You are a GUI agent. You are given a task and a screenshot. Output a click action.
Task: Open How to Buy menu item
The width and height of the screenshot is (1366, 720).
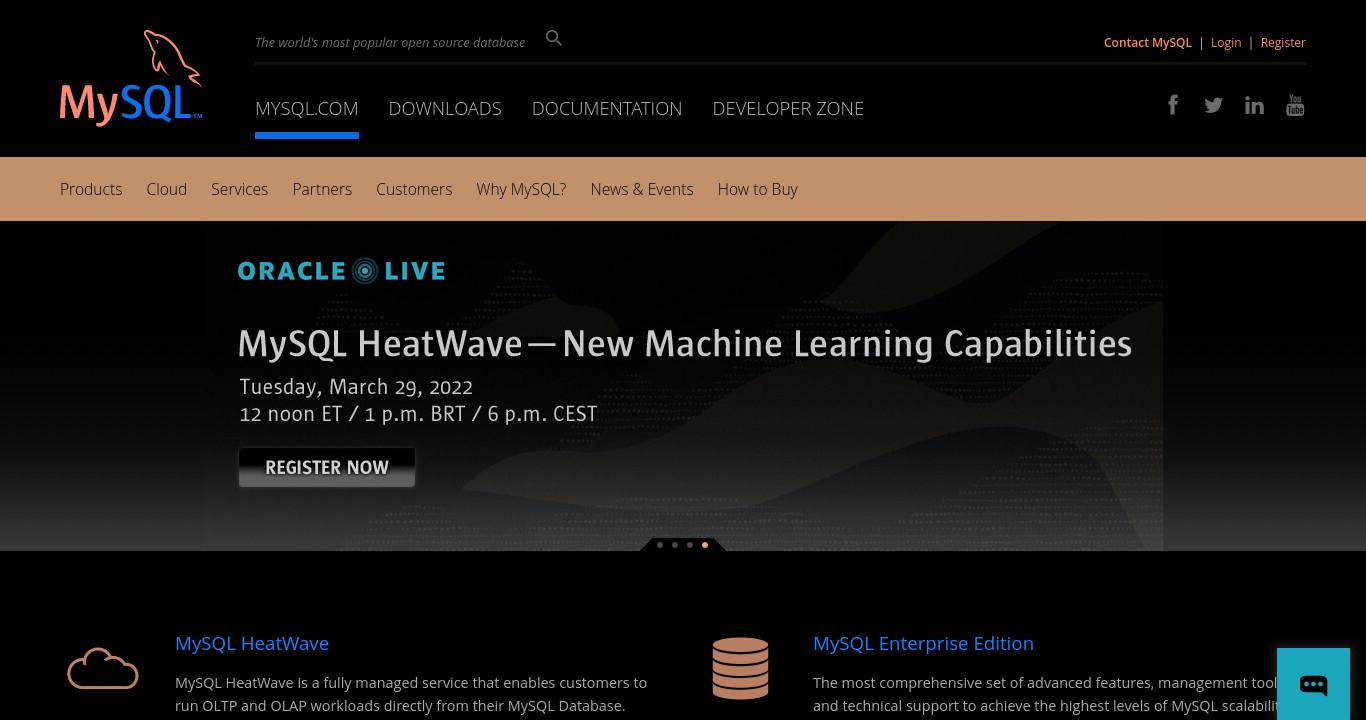click(x=758, y=189)
